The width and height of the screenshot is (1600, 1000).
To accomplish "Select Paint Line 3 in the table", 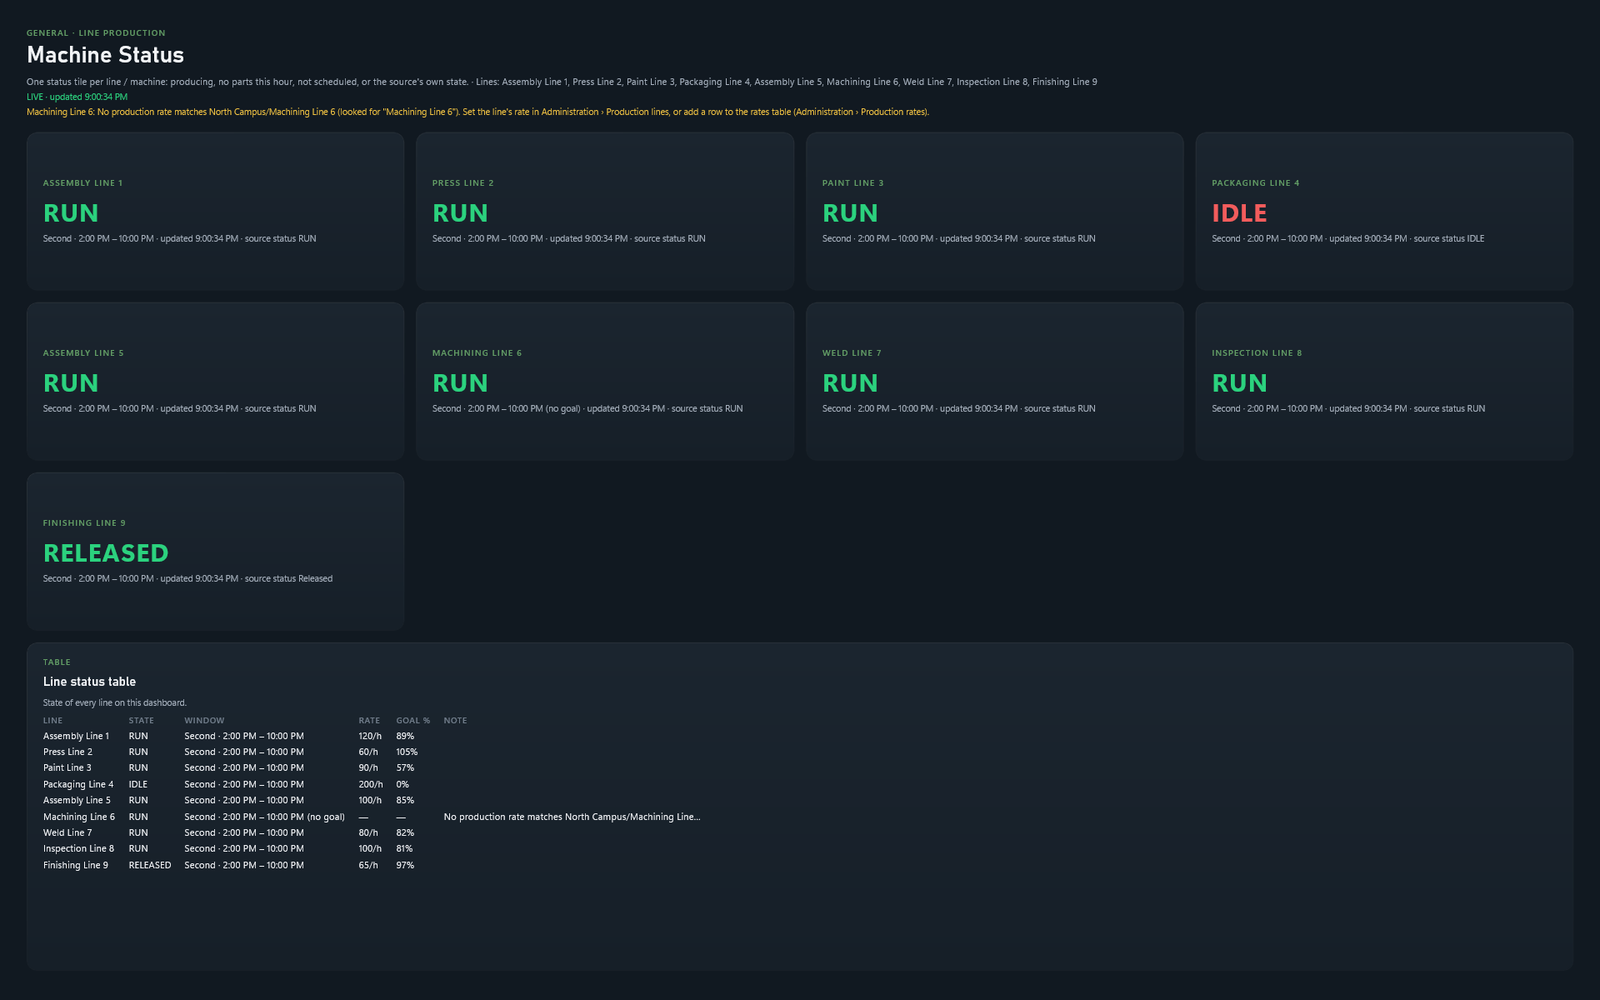I will (x=67, y=768).
